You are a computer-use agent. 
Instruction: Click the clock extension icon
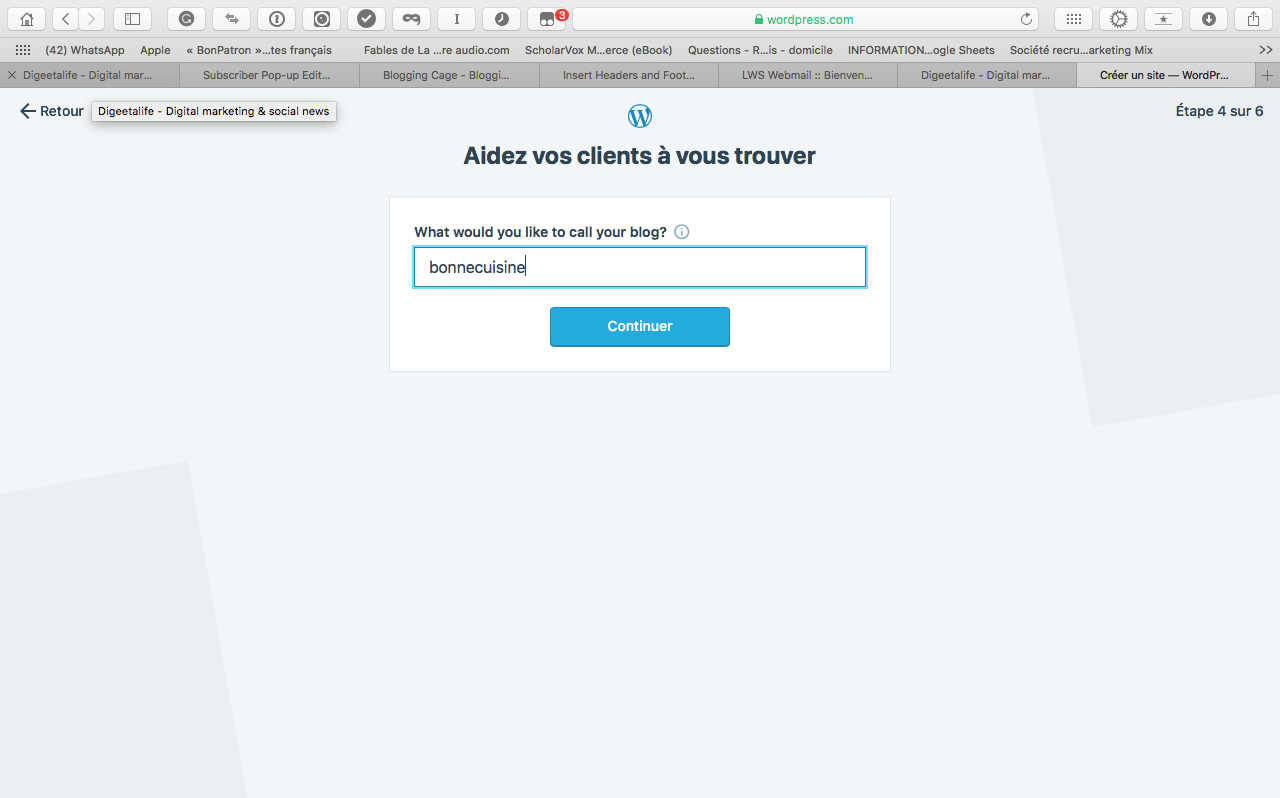click(x=501, y=19)
